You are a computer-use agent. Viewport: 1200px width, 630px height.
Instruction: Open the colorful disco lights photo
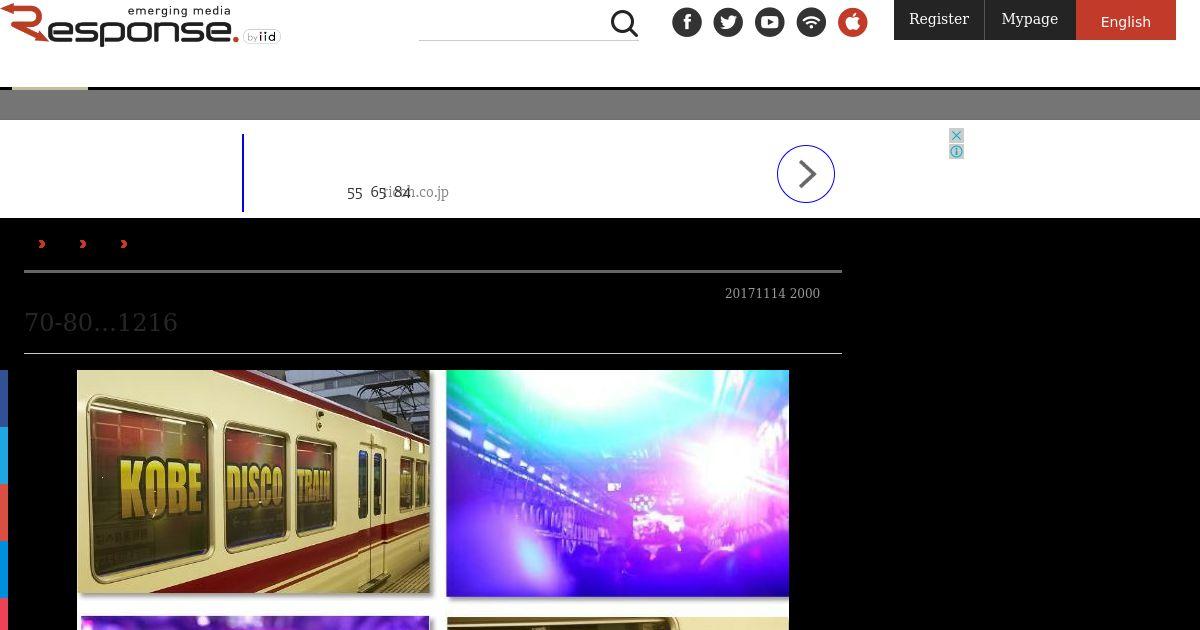(617, 483)
